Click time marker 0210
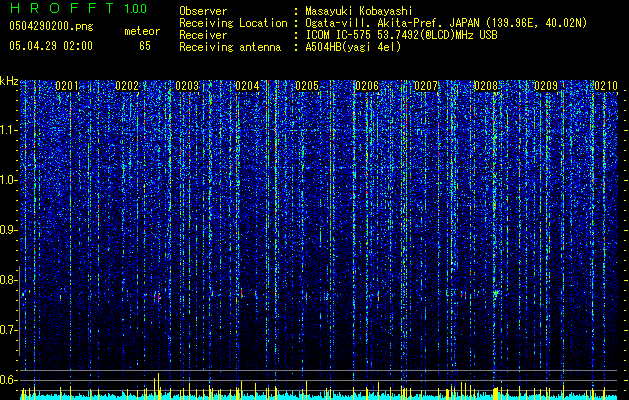Screen dimensions: 629x400 (x=606, y=86)
